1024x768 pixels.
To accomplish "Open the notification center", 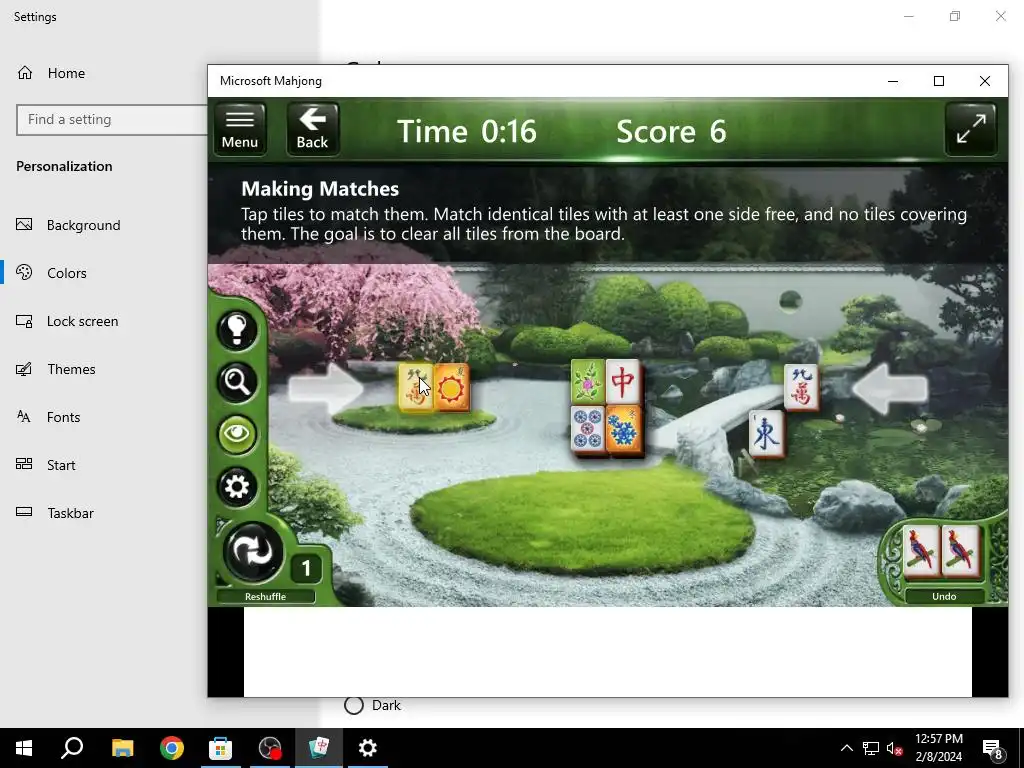I will [993, 748].
